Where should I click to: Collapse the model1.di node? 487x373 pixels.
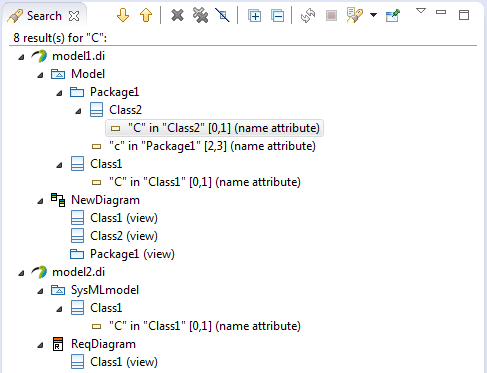(x=21, y=57)
